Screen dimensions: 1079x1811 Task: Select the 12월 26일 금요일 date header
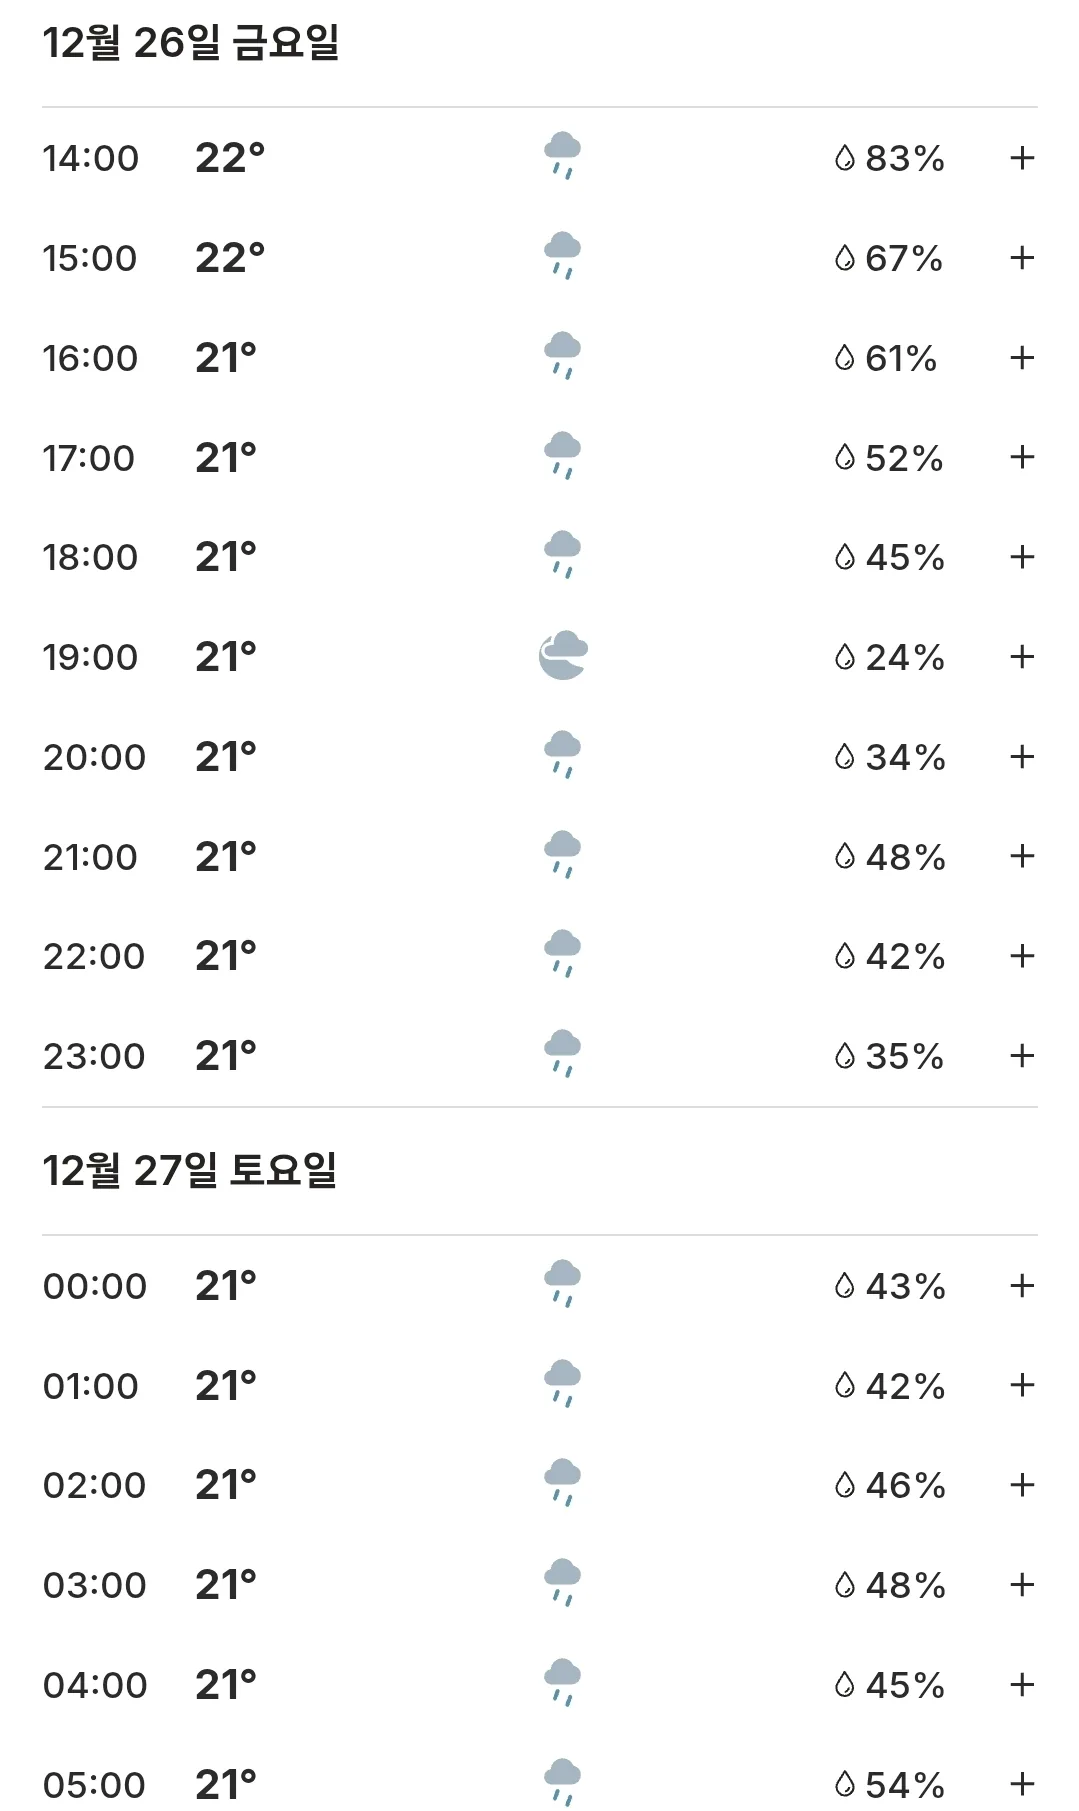pos(191,43)
